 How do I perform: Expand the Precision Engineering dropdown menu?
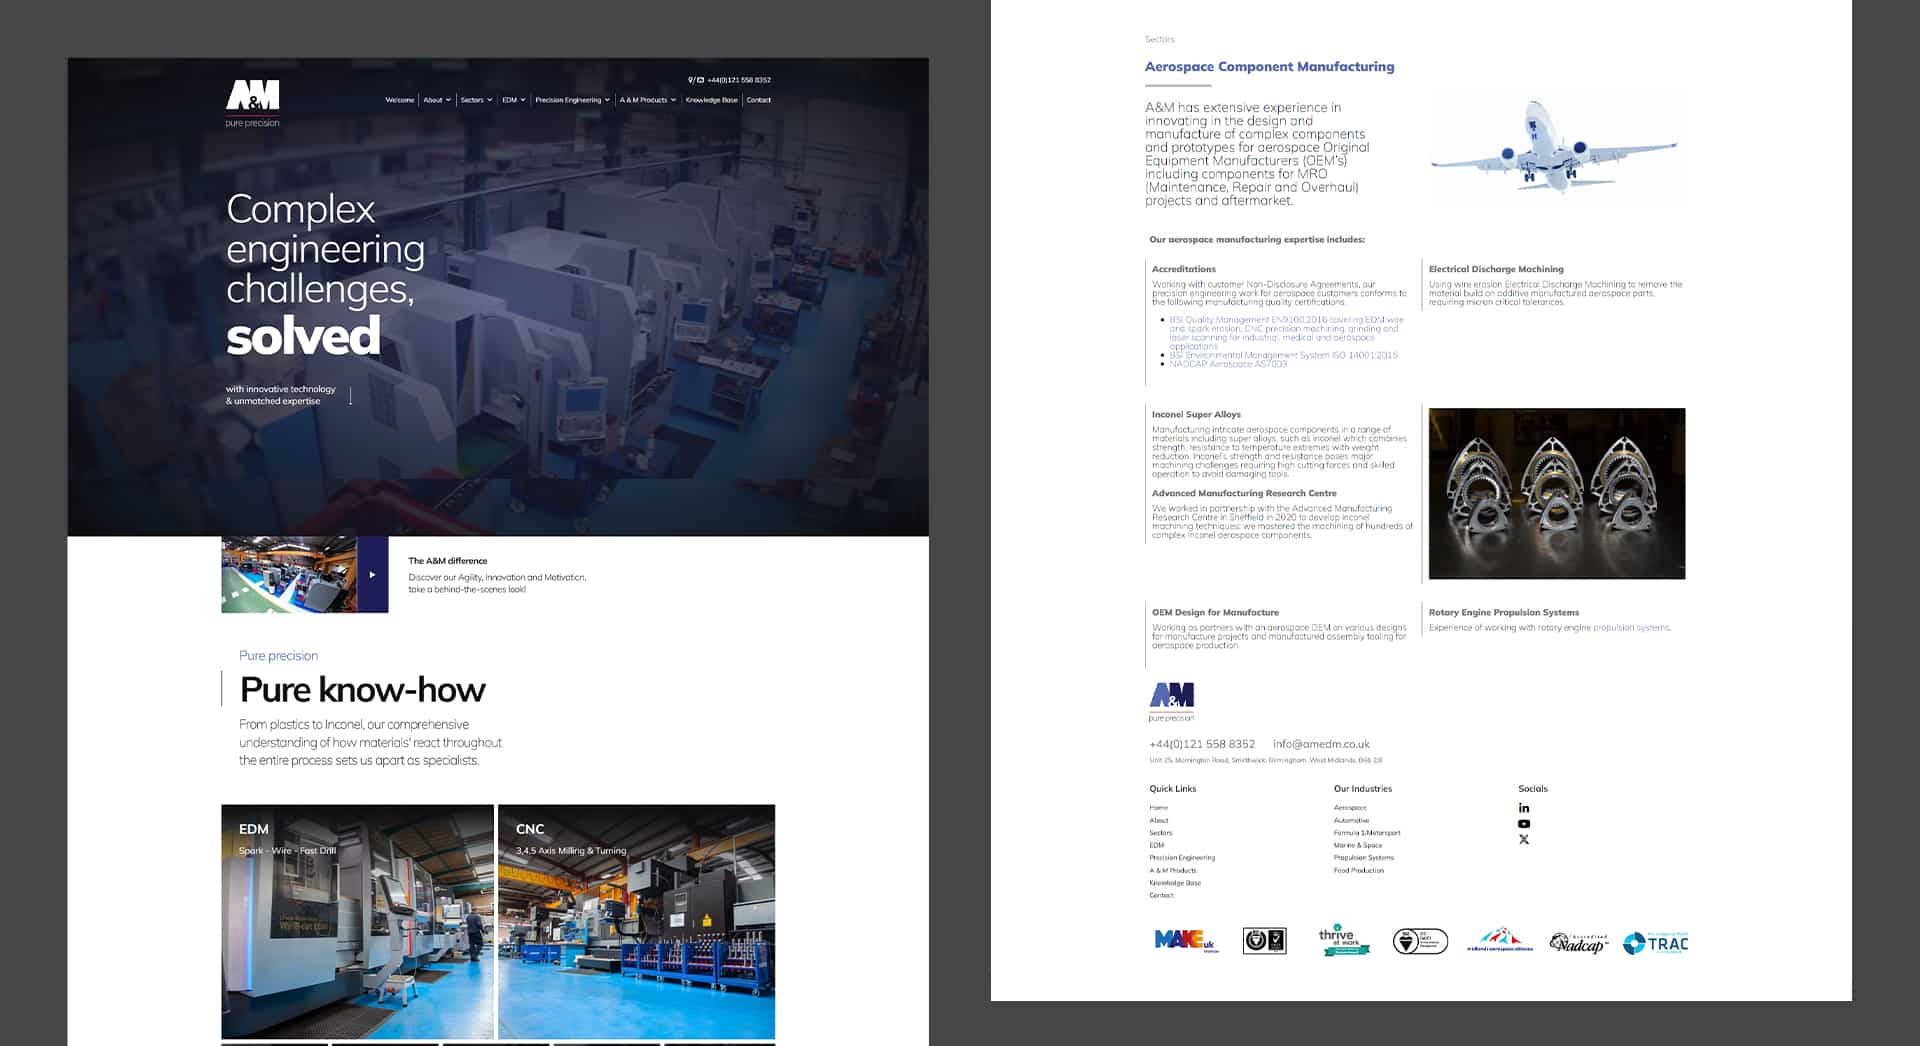[x=571, y=100]
